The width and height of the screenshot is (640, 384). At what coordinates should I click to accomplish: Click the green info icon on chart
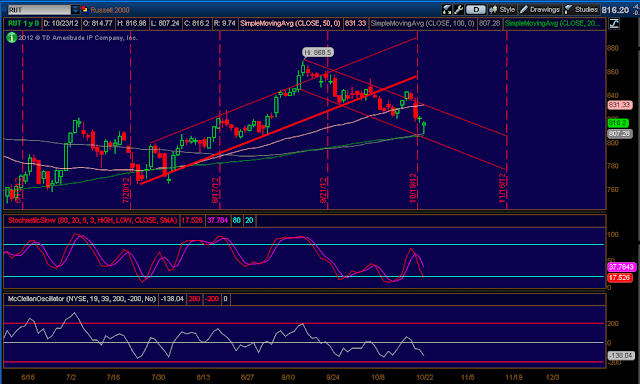11,38
